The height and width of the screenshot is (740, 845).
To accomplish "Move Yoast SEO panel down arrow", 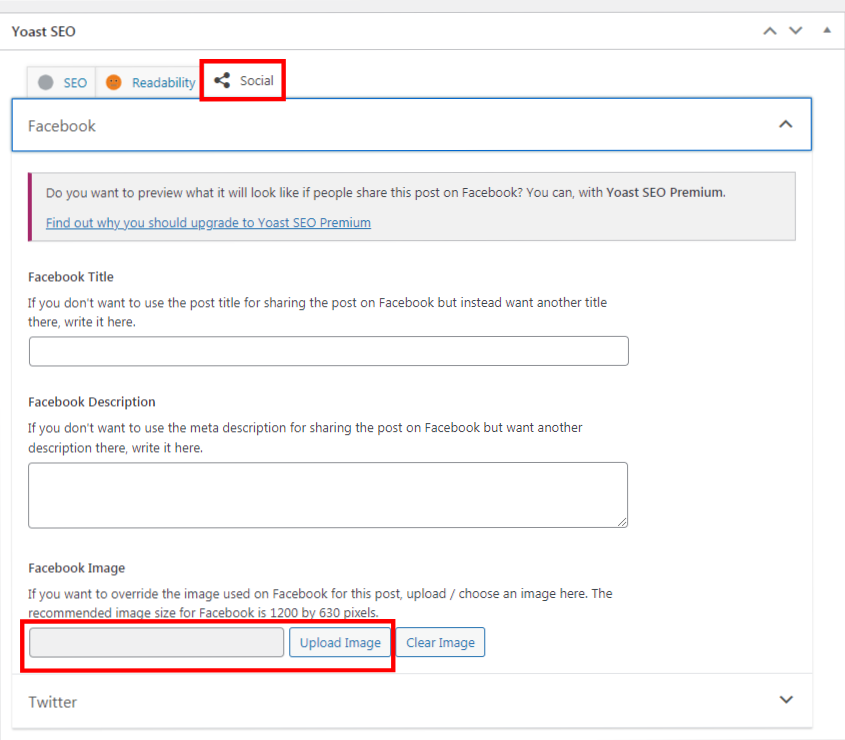I will pyautogui.click(x=796, y=31).
